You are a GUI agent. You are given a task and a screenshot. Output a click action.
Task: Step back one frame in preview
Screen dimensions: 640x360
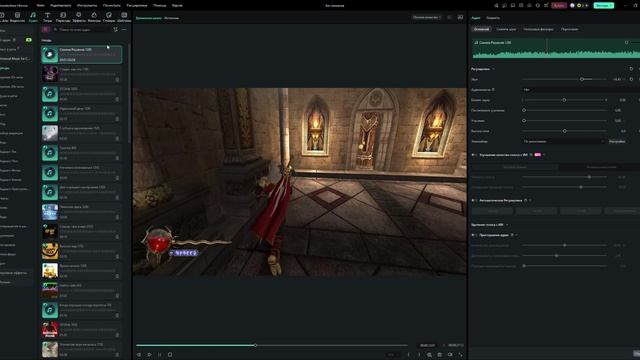click(139, 355)
